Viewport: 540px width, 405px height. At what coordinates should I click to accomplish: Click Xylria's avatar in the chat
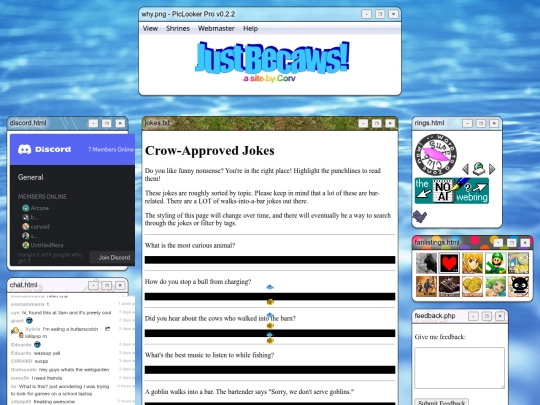[x=15, y=331]
